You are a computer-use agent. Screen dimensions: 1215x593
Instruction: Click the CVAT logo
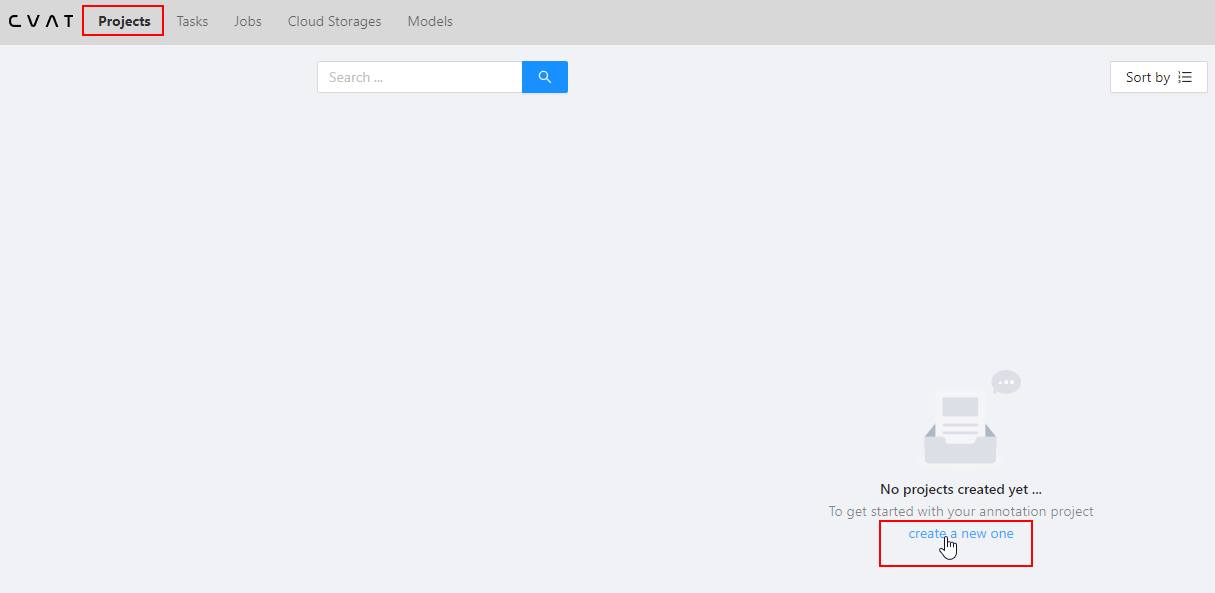41,20
